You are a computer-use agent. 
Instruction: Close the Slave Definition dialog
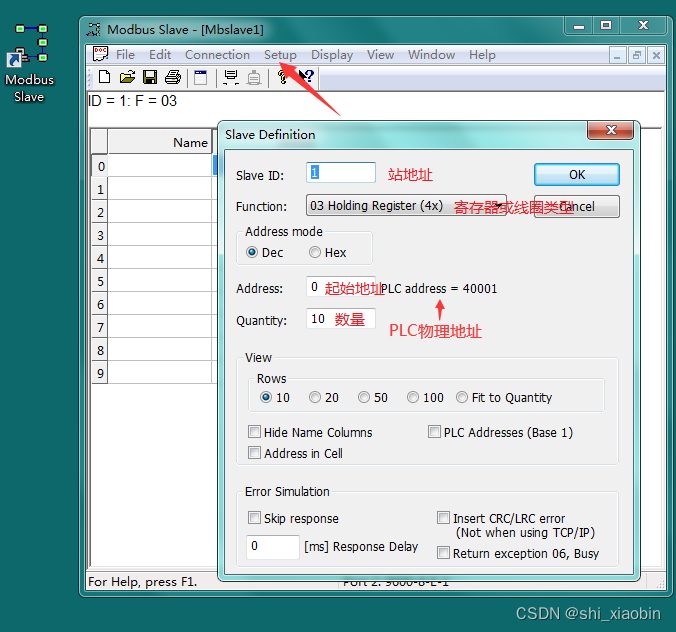610,130
